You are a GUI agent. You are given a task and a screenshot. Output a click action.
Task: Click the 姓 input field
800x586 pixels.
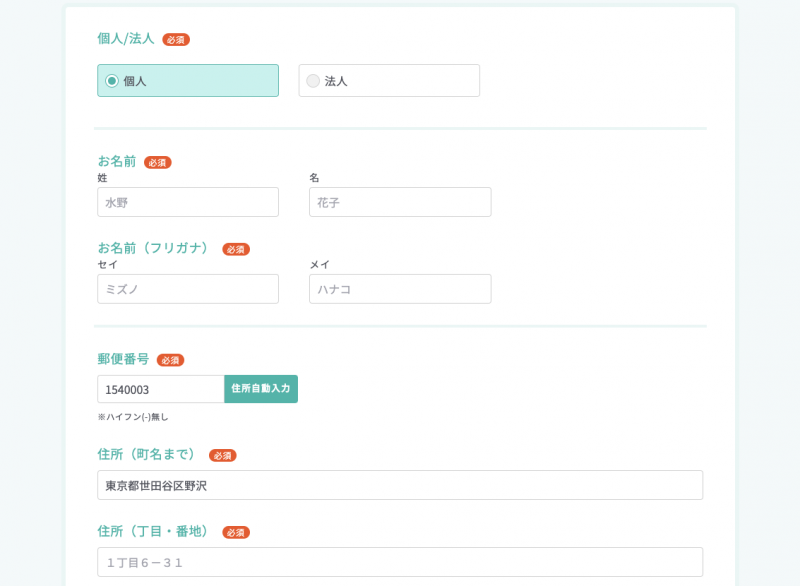(188, 202)
